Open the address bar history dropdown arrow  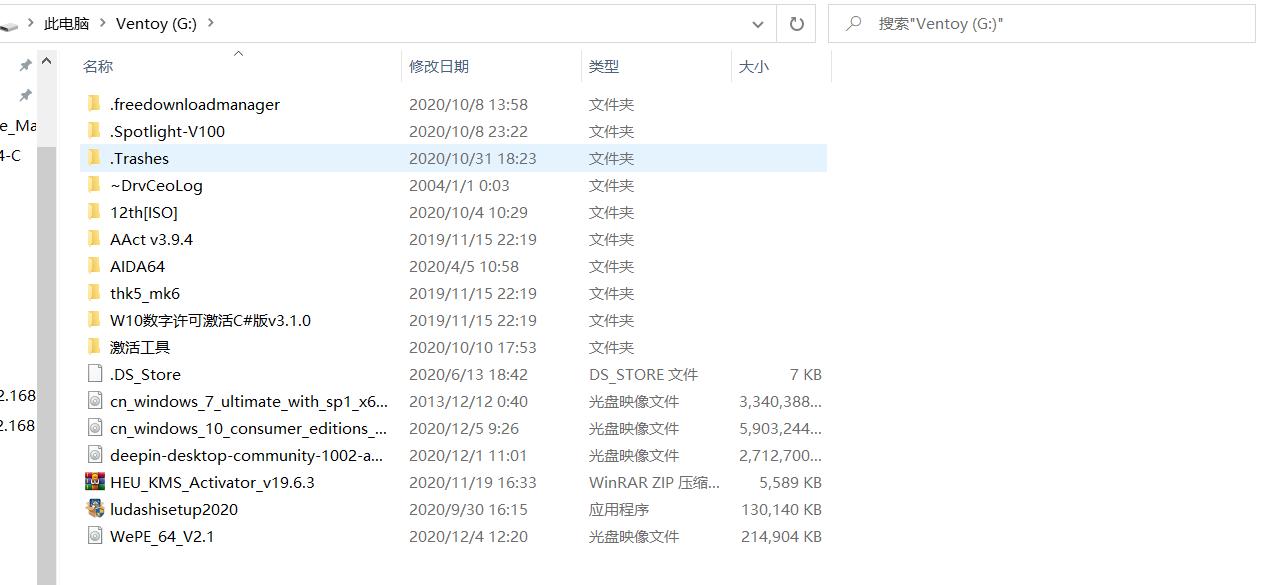coord(758,23)
